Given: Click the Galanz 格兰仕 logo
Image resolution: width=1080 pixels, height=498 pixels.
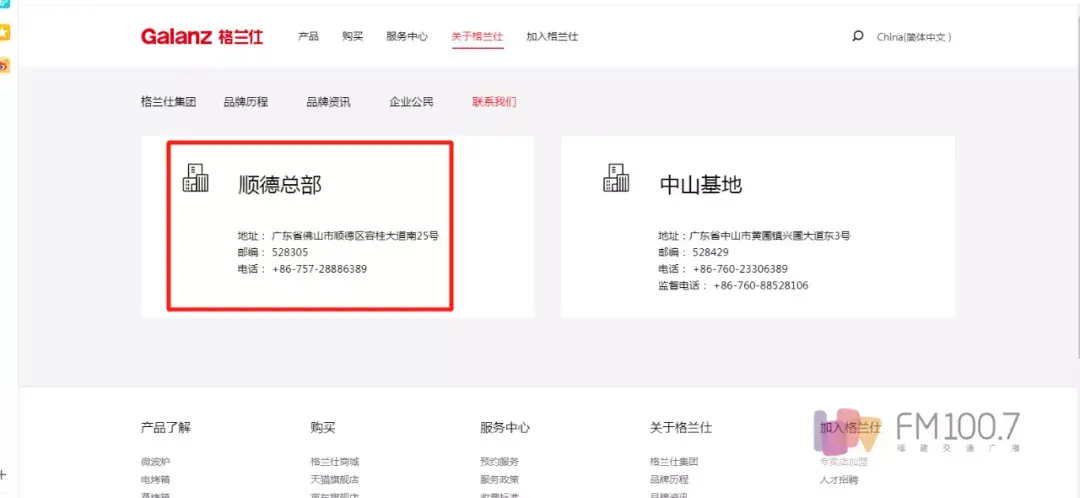Looking at the screenshot, I should (202, 37).
